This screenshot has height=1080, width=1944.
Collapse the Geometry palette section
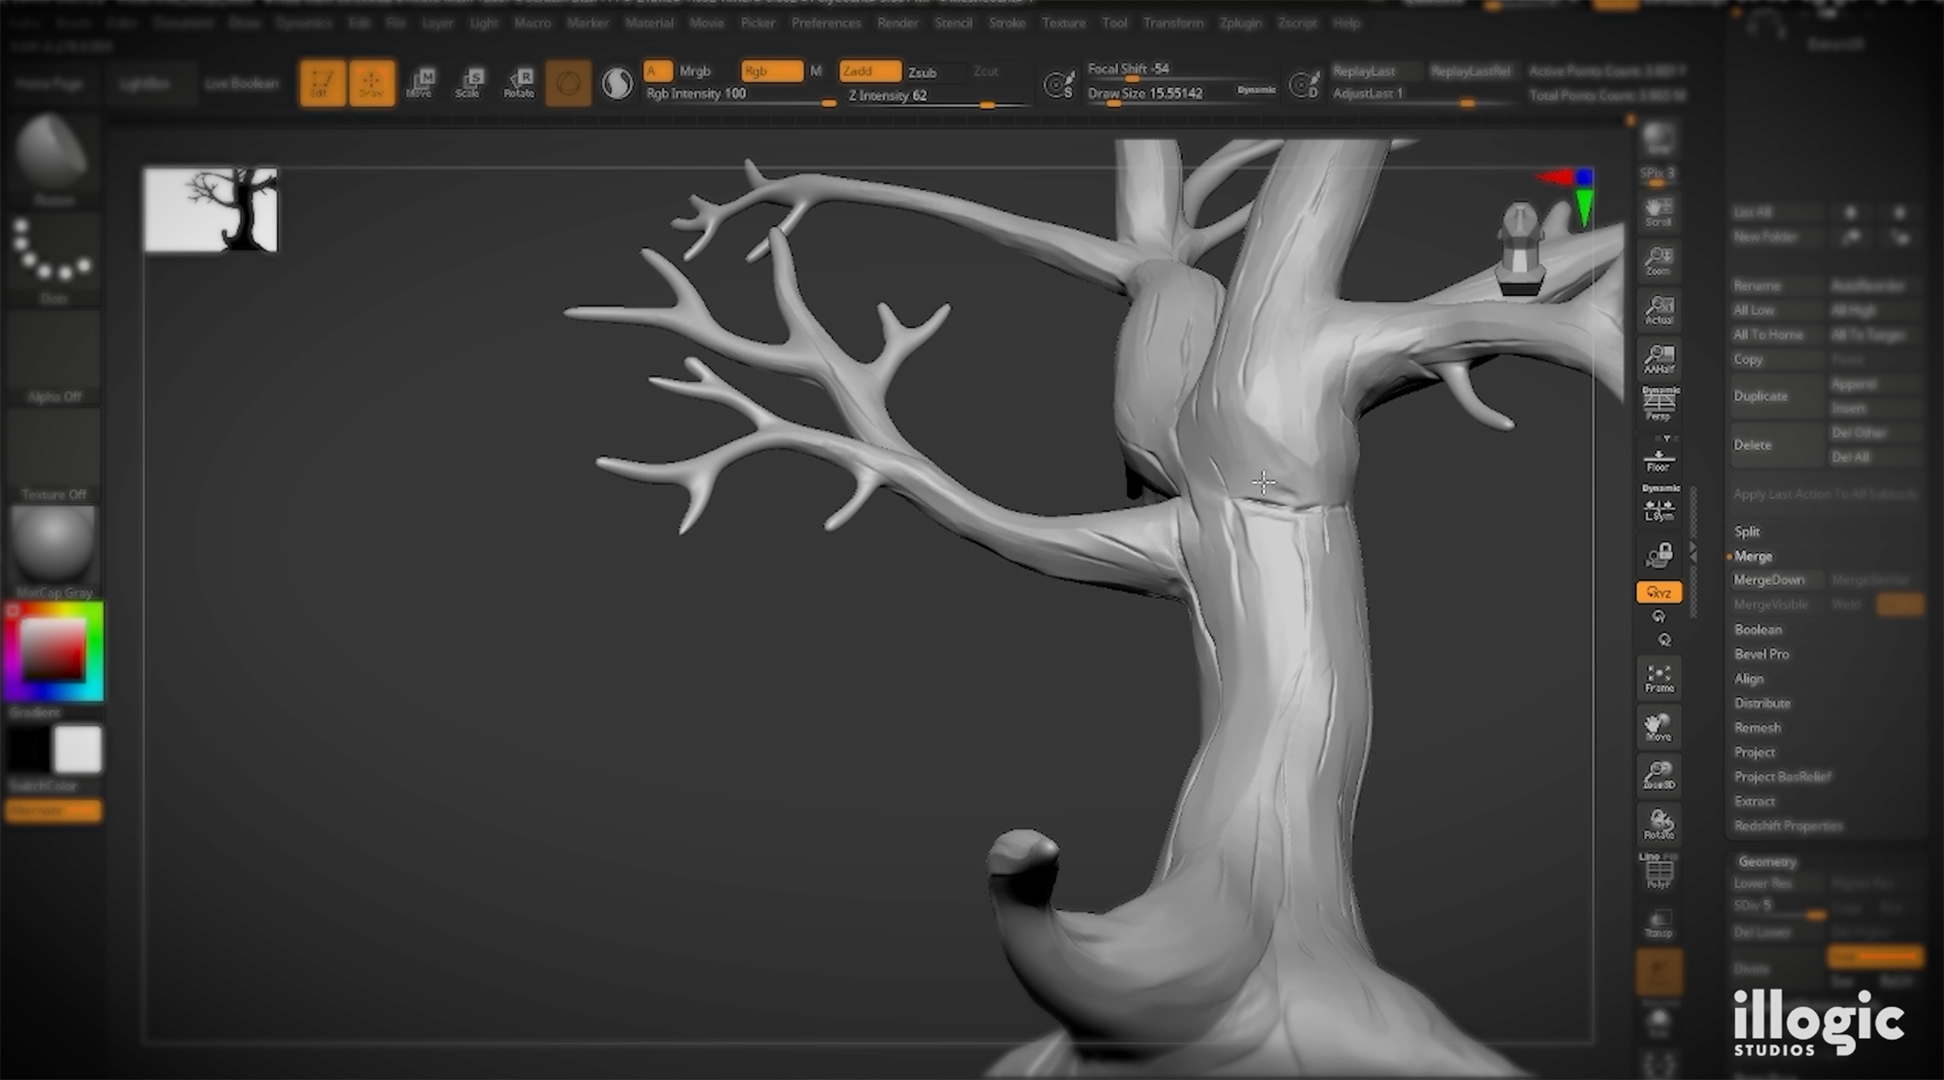pyautogui.click(x=1767, y=861)
